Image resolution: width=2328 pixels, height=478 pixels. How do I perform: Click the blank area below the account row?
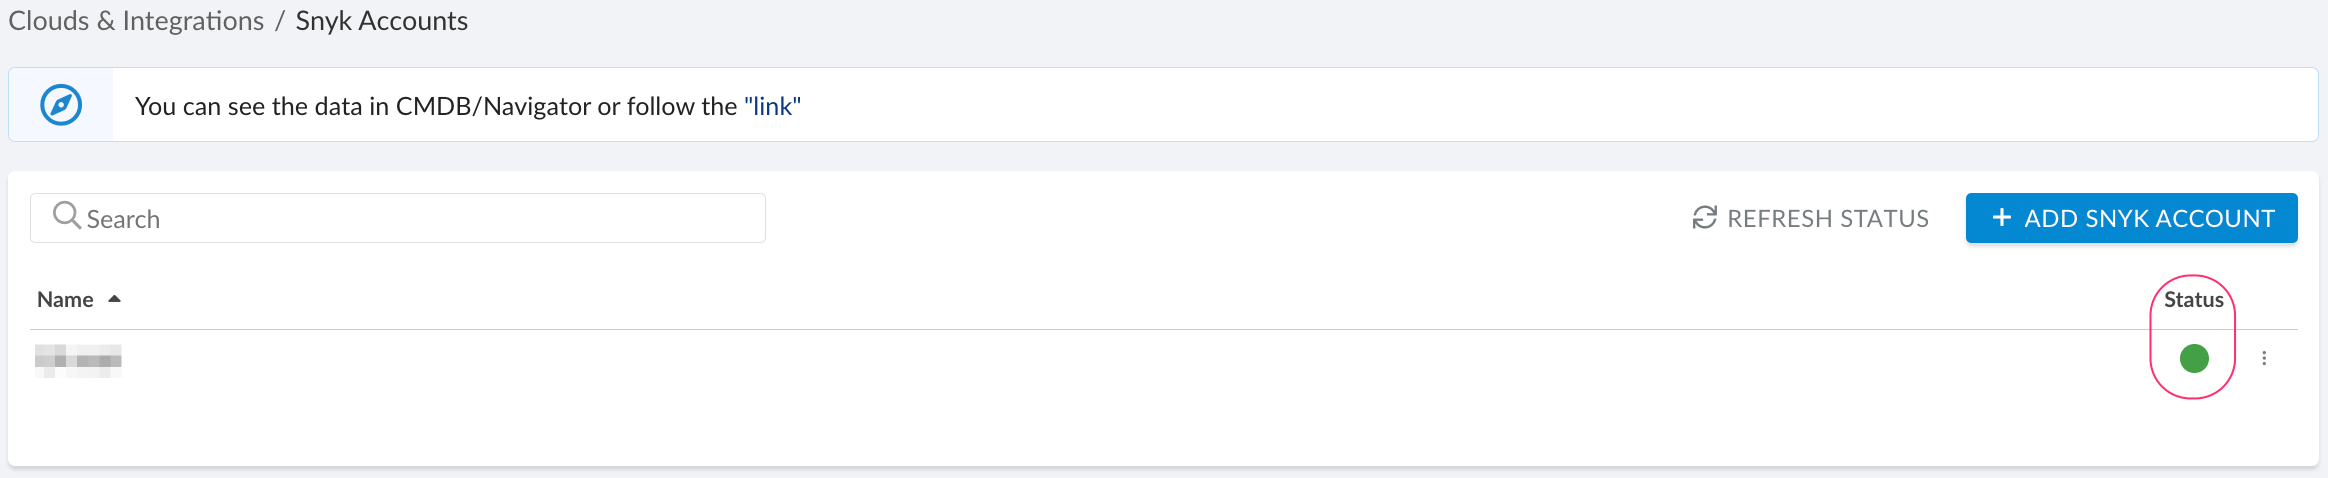[x=1100, y=430]
